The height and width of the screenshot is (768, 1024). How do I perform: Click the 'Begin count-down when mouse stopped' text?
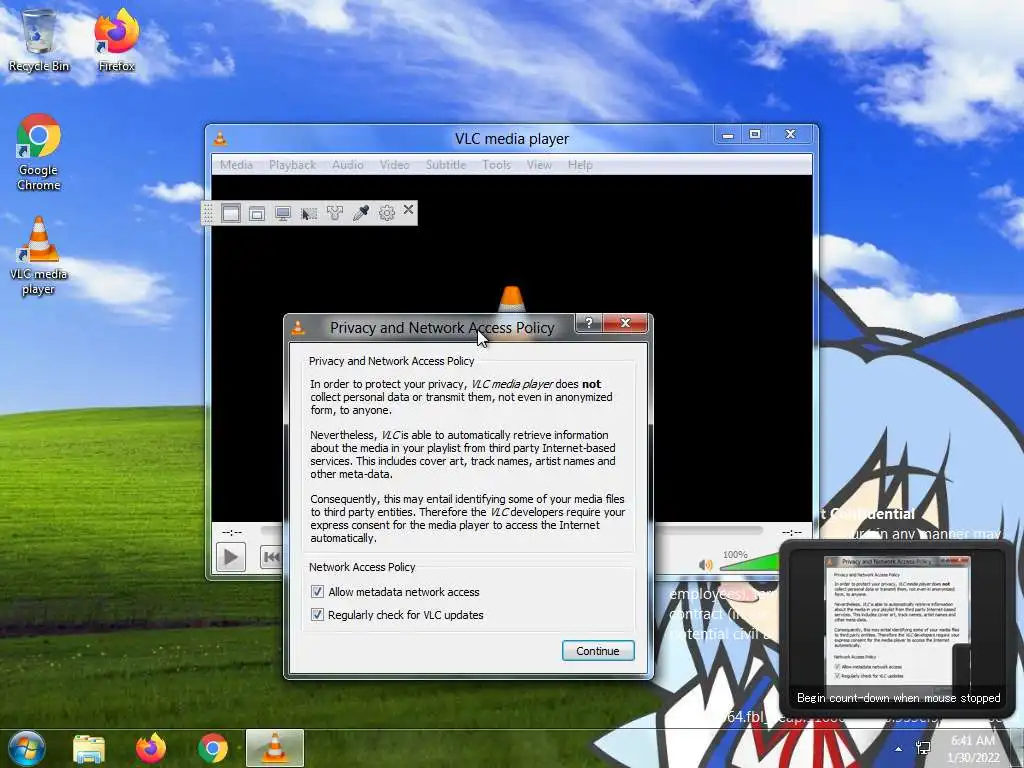pos(899,697)
